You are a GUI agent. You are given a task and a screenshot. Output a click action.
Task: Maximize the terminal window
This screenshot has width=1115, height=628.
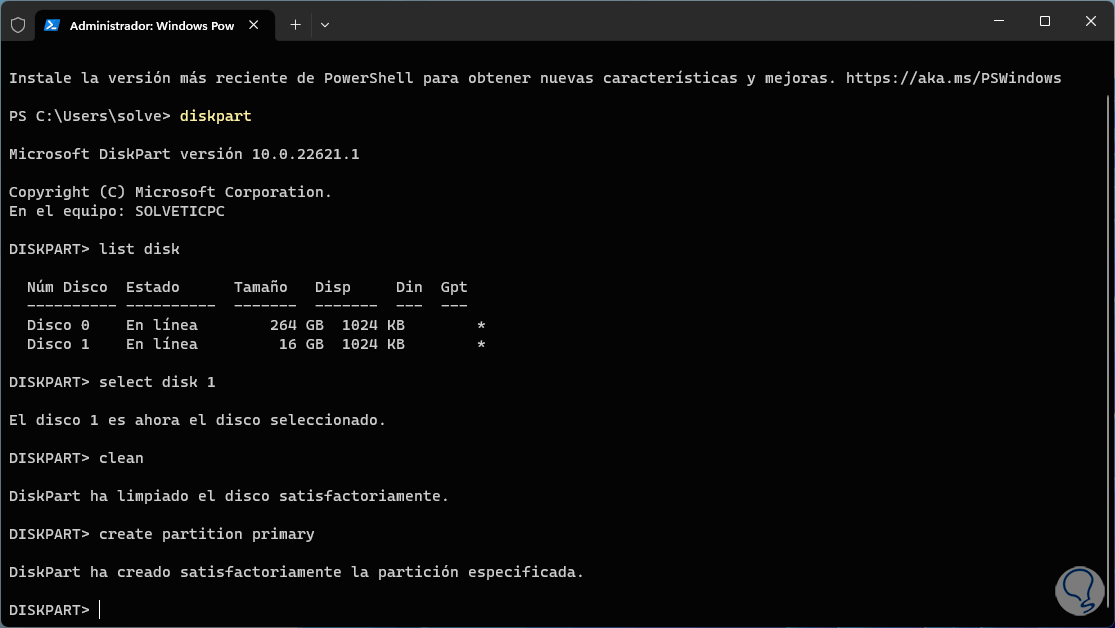click(1044, 21)
